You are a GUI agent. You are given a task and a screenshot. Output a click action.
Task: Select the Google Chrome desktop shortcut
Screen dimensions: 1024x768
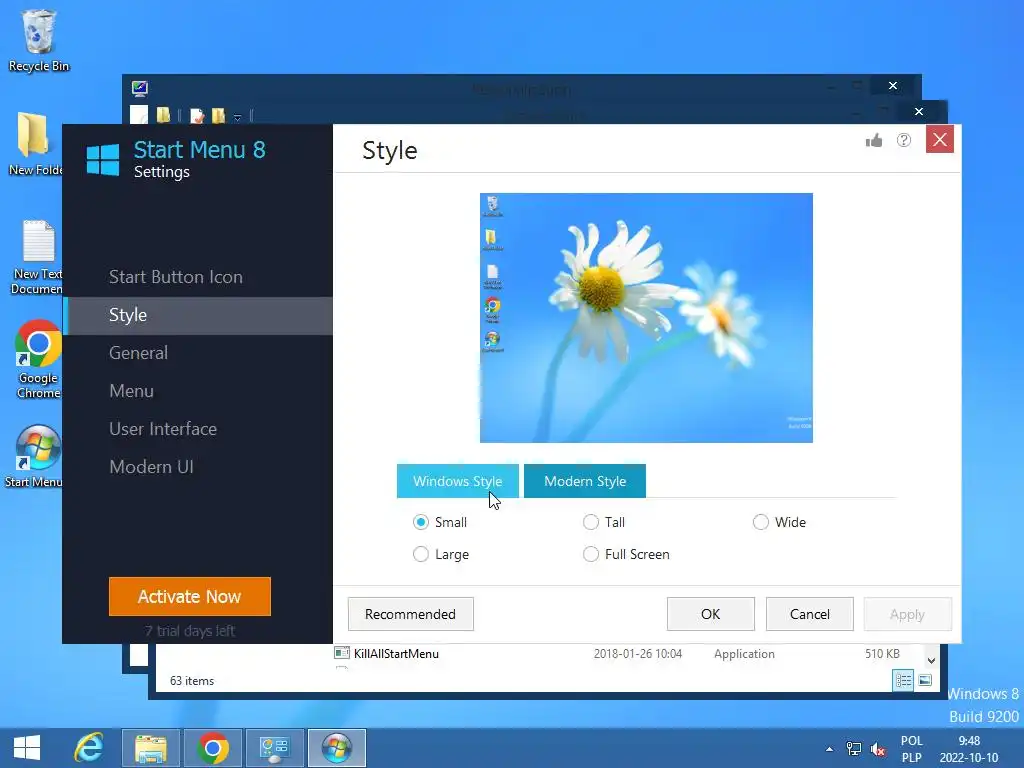point(38,359)
